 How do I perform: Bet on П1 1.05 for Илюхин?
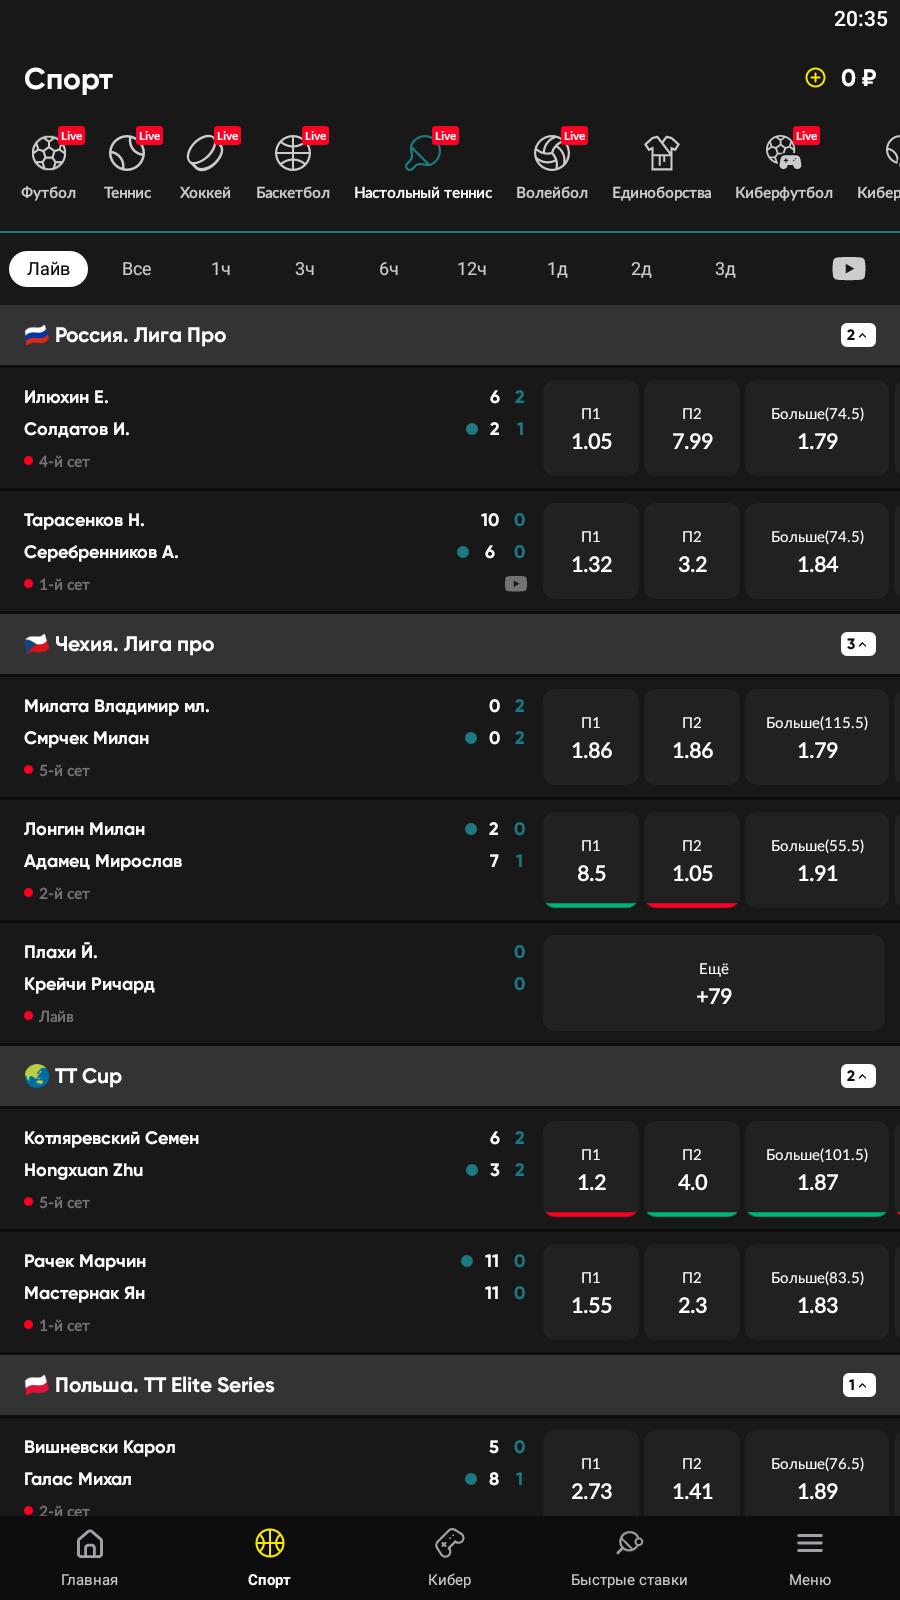(x=591, y=428)
